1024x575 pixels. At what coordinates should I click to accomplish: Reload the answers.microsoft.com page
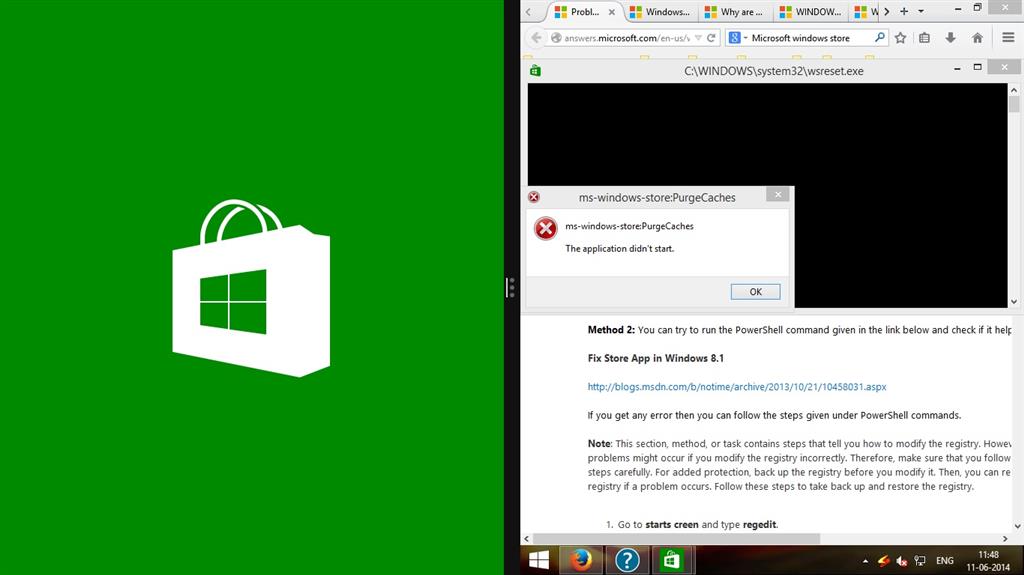pos(711,38)
